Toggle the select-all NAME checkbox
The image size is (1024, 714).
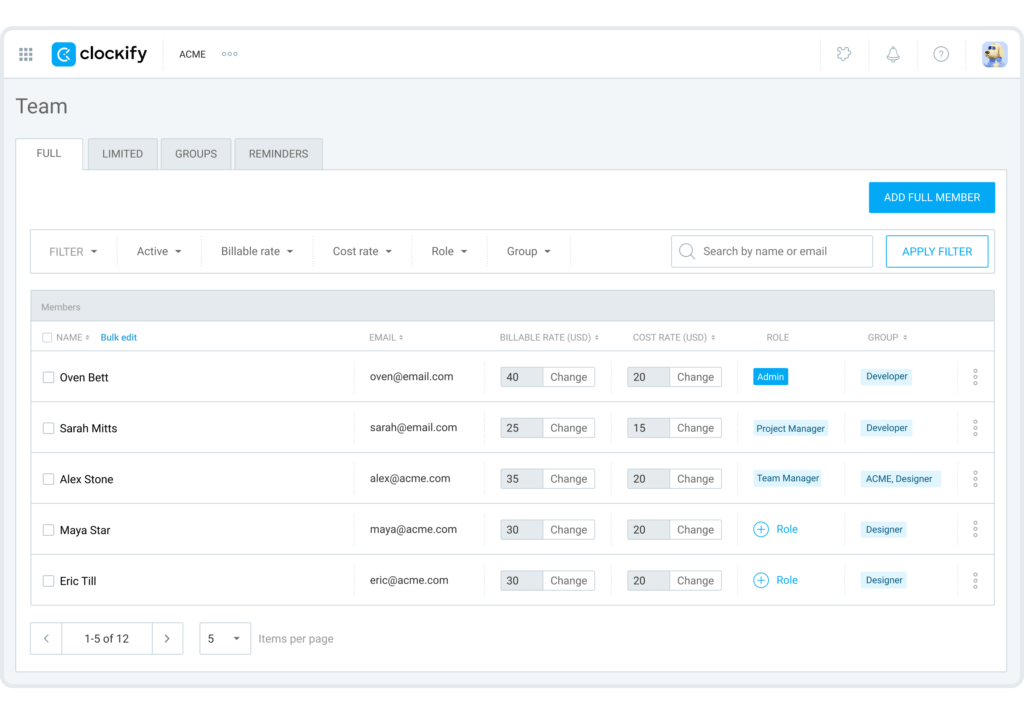47,338
